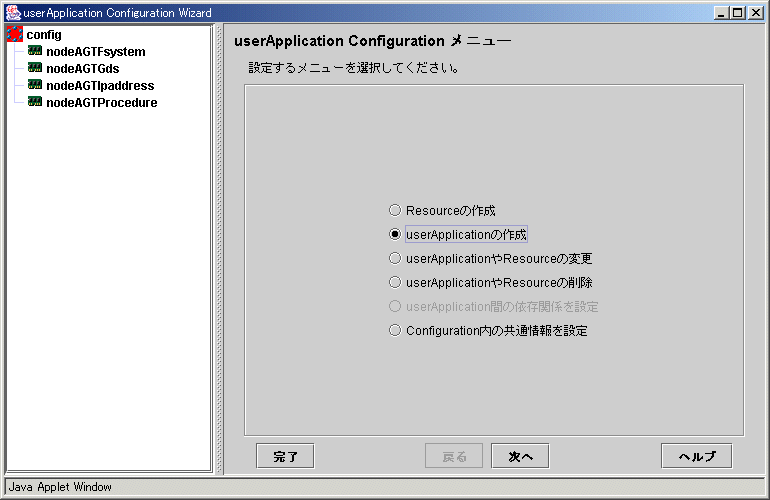This screenshot has width=770, height=500.
Task: Select the config tree label
Action: click(x=44, y=35)
